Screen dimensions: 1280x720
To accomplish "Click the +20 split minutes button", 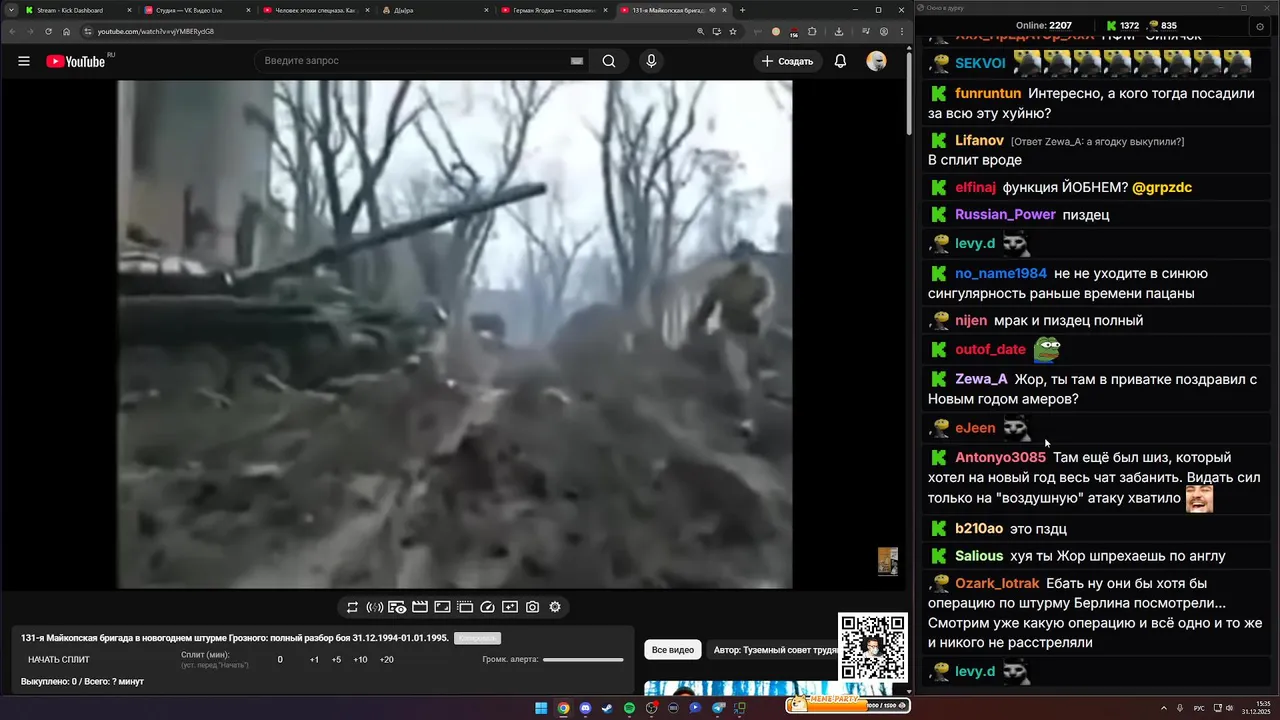I will click(x=387, y=660).
